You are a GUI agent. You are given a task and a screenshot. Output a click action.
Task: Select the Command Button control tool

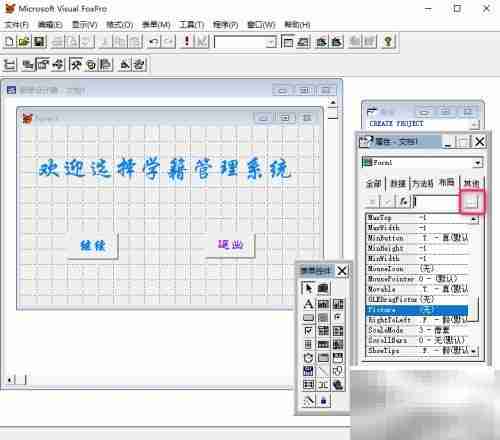click(308, 317)
